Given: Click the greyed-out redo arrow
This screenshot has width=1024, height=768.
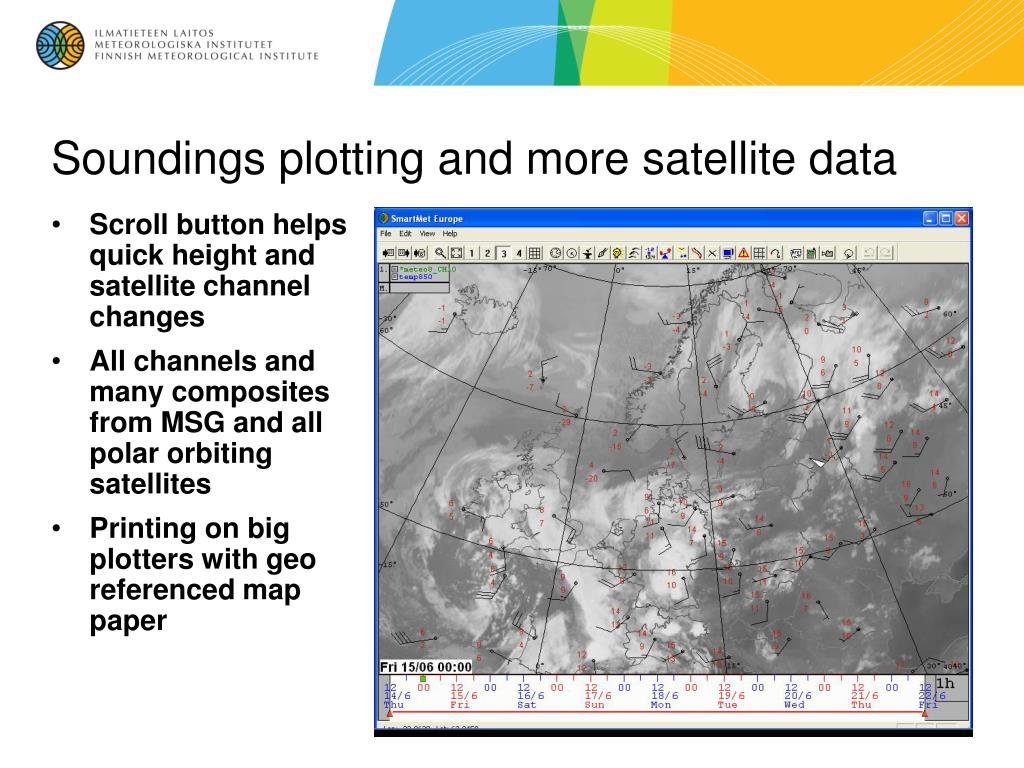Looking at the screenshot, I should (886, 253).
